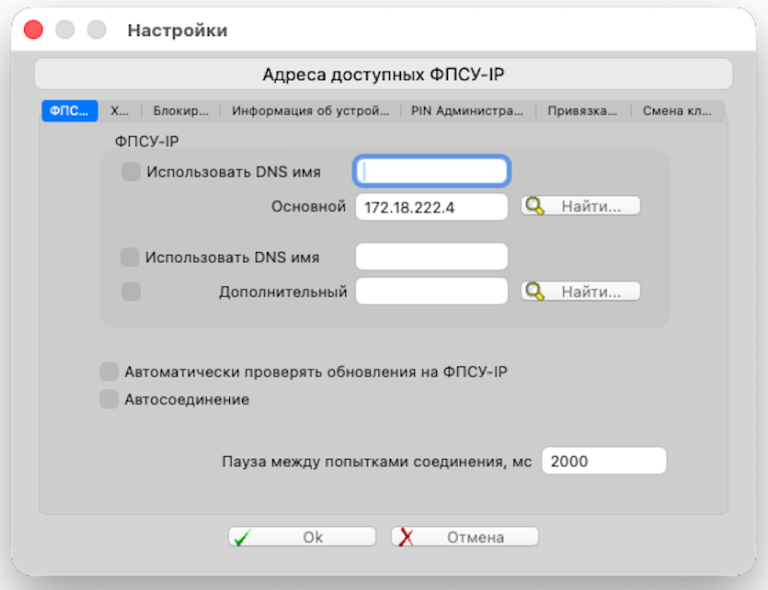Open the Х... tab
Image resolution: width=768 pixels, height=590 pixels.
120,111
